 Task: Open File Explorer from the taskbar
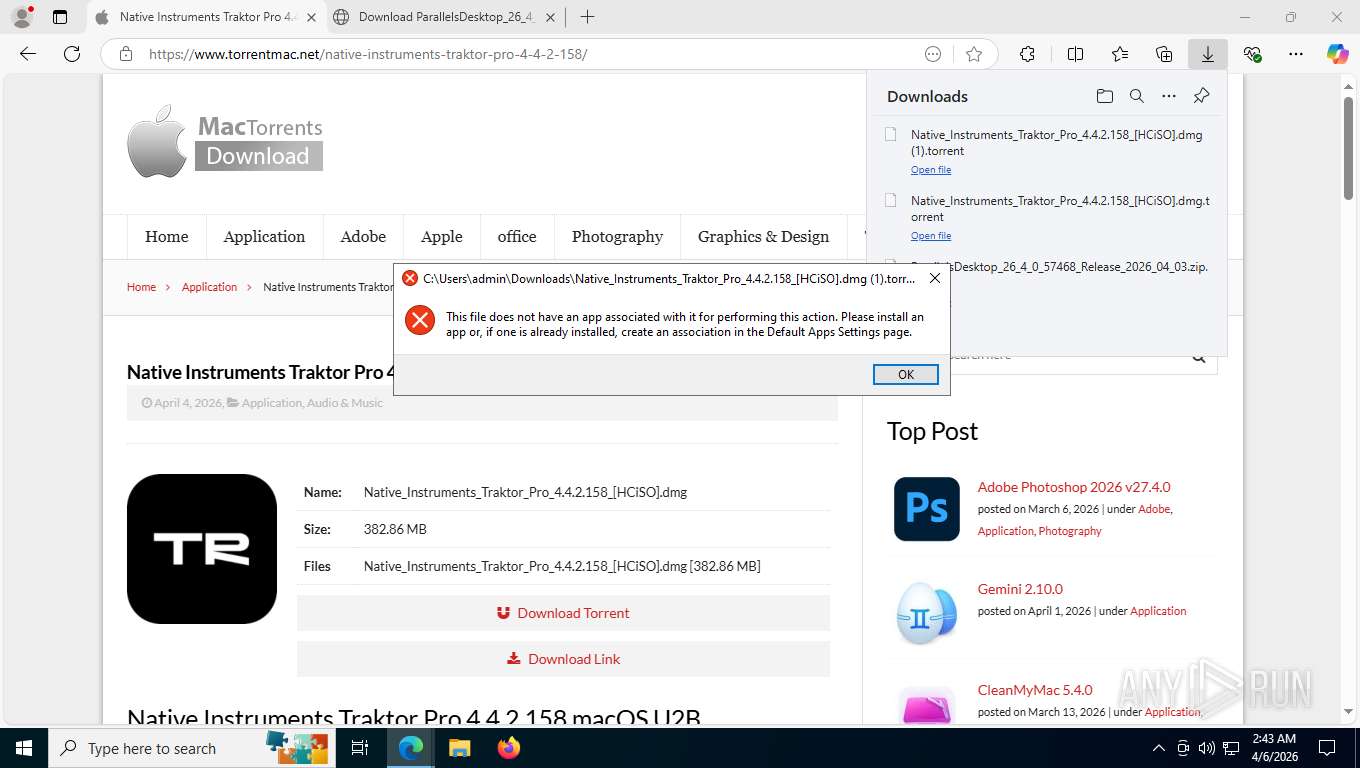459,748
